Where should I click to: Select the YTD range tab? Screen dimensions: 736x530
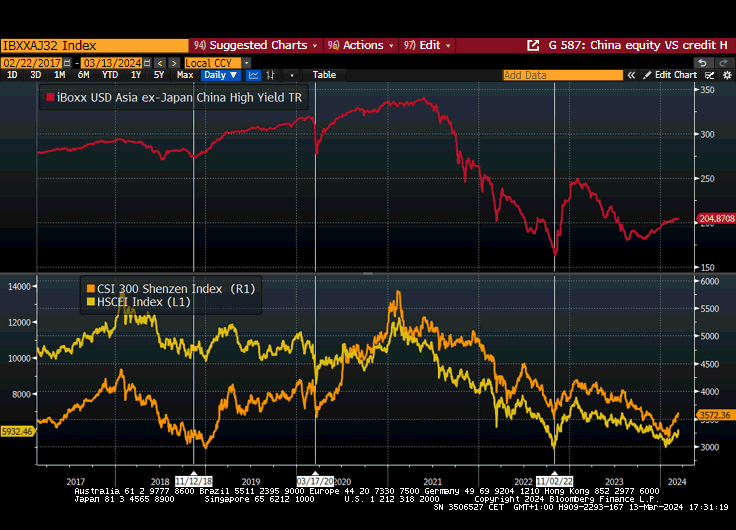110,75
